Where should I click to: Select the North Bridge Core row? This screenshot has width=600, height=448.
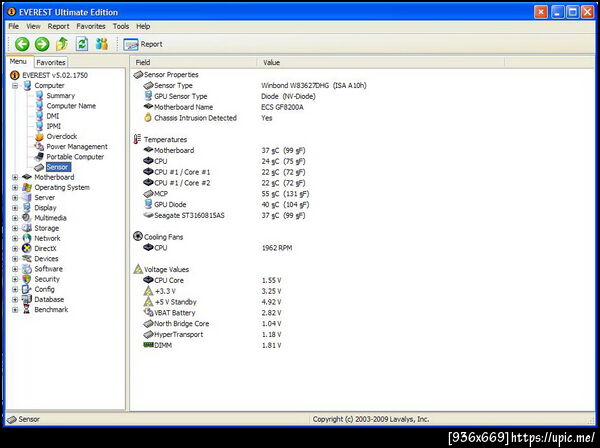pos(212,324)
